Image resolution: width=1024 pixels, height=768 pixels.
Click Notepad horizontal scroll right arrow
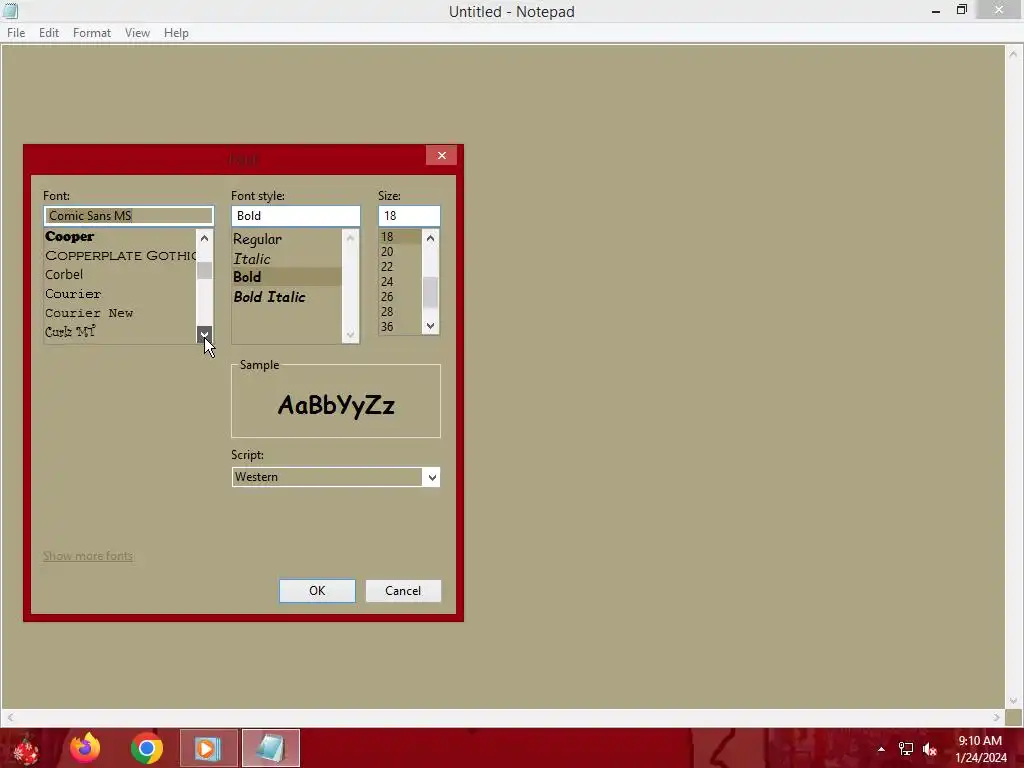(996, 717)
